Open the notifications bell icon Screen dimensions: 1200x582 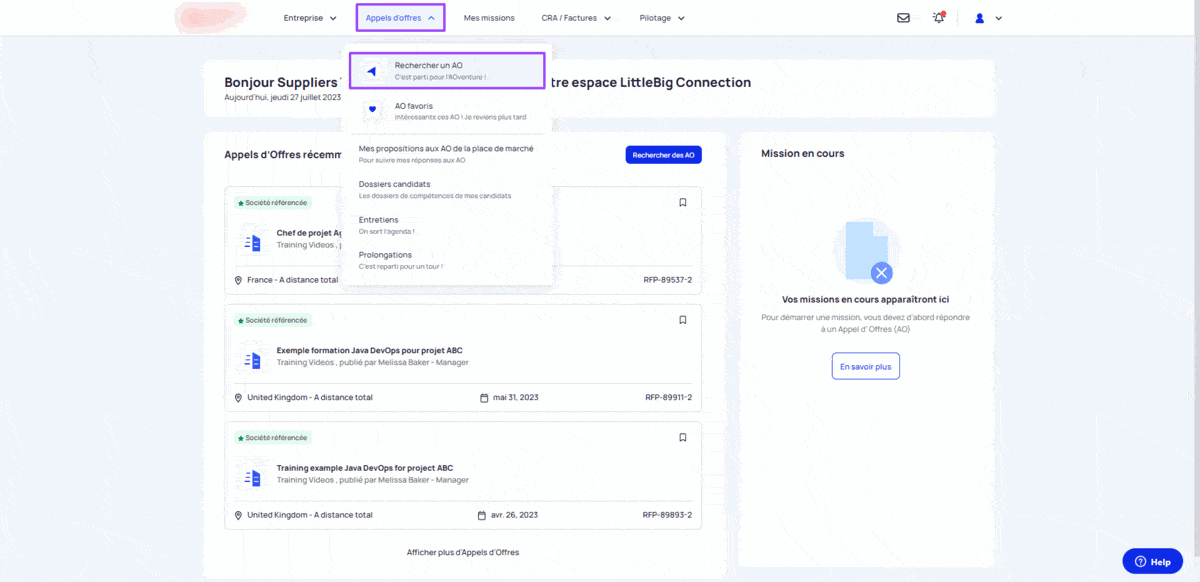(938, 18)
